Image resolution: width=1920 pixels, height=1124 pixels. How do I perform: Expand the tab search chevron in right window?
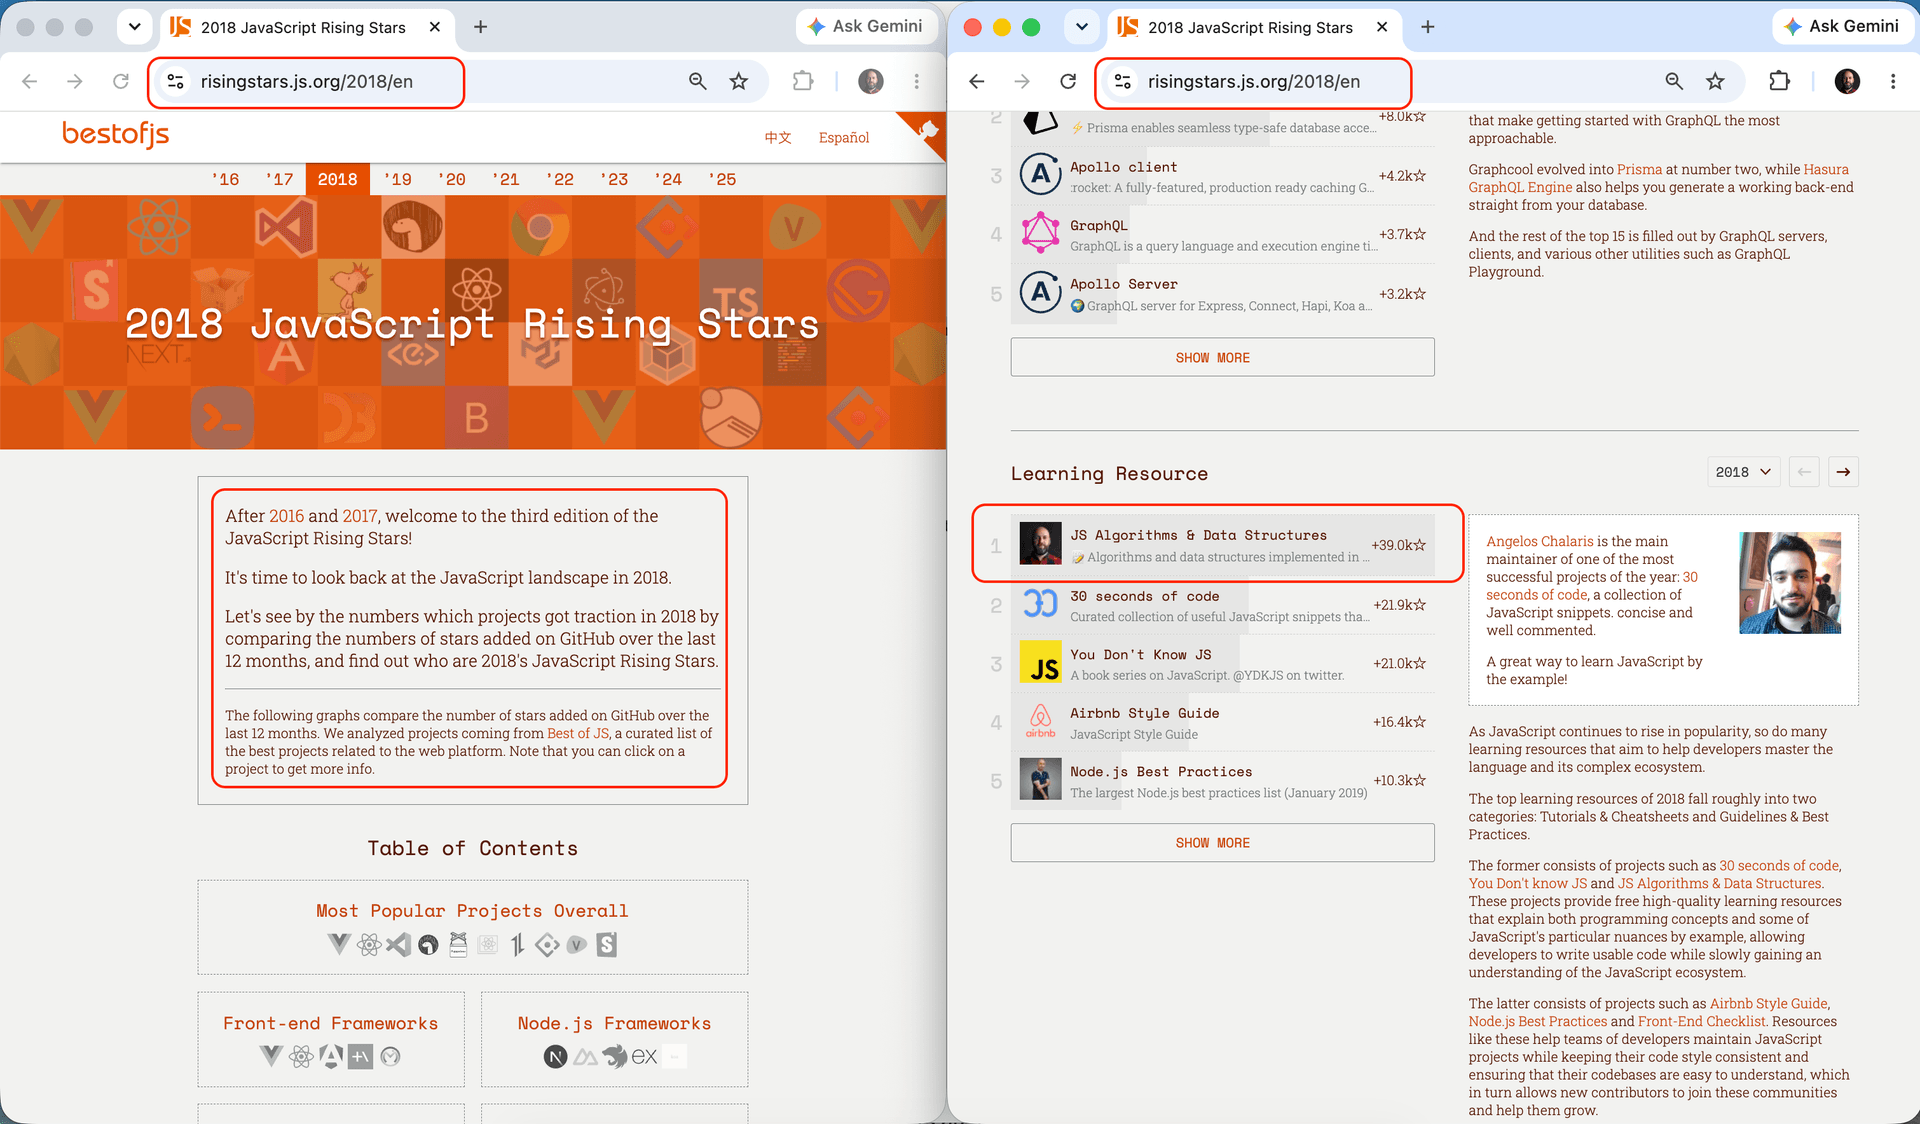[x=1081, y=27]
